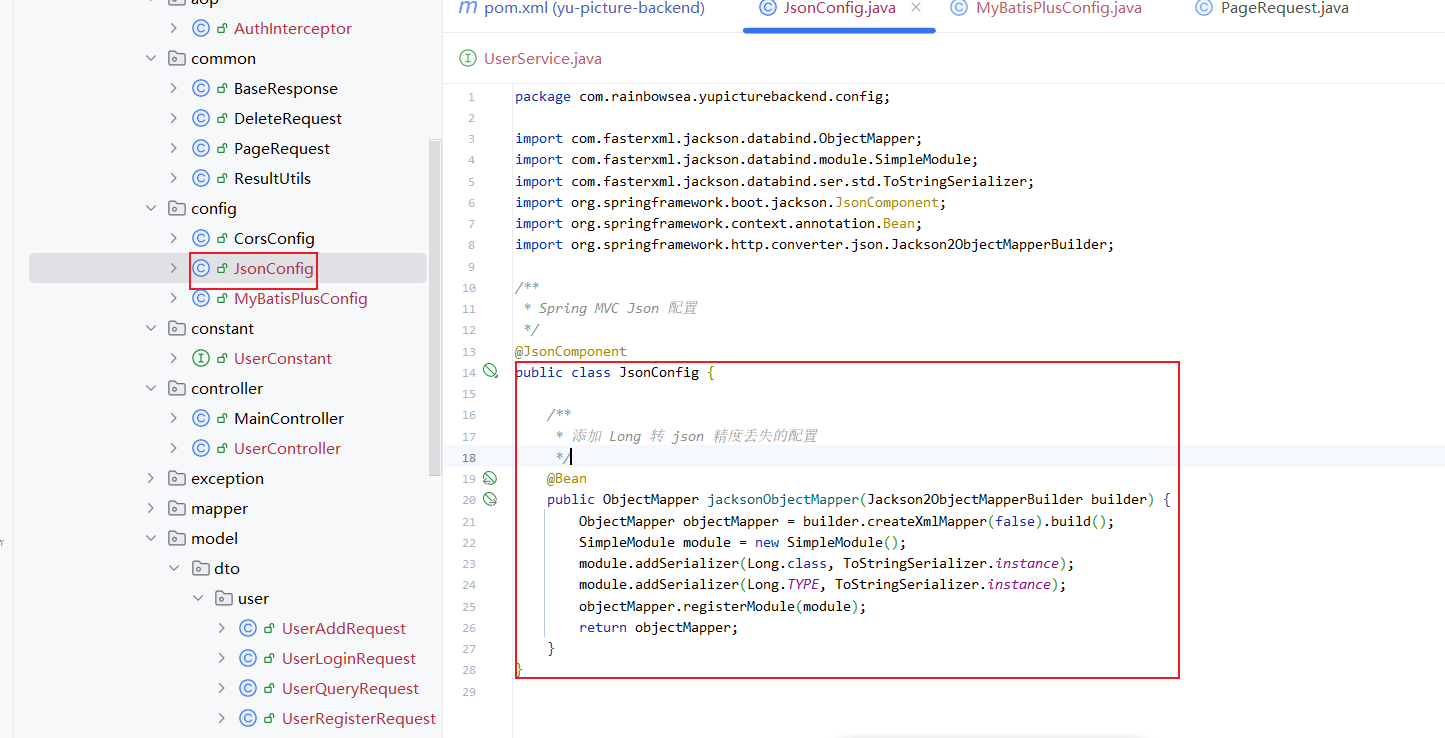Close the JsonConfig.java editor tab
This screenshot has width=1445, height=738.
(915, 8)
